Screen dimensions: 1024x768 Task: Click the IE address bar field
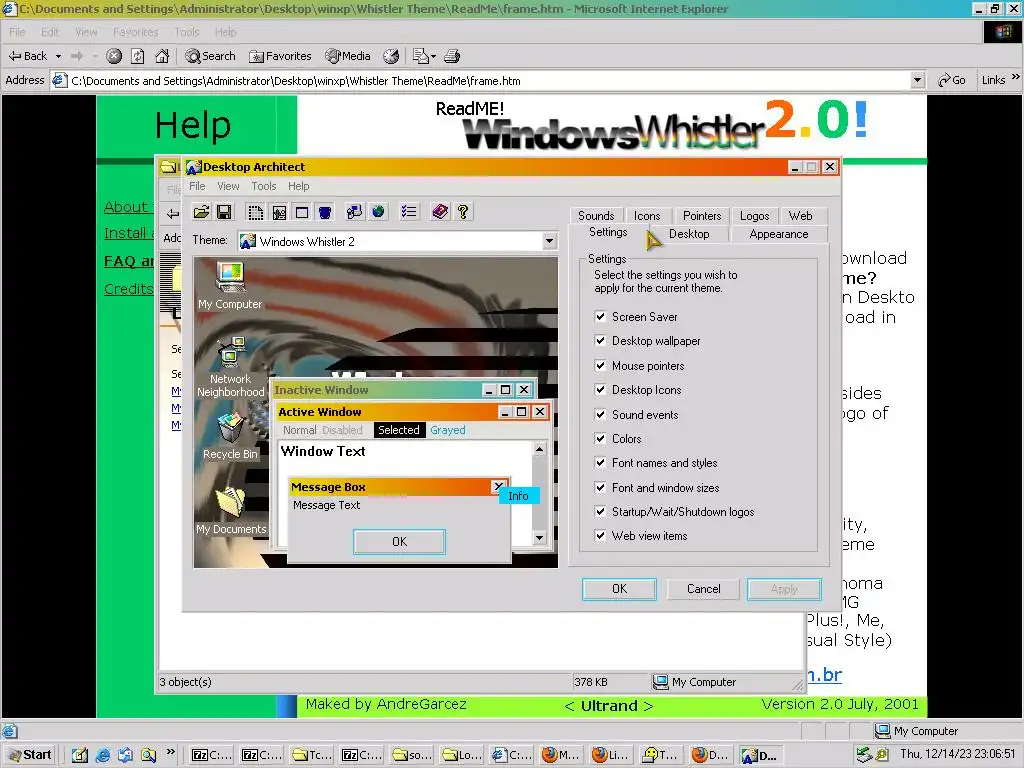pyautogui.click(x=489, y=80)
